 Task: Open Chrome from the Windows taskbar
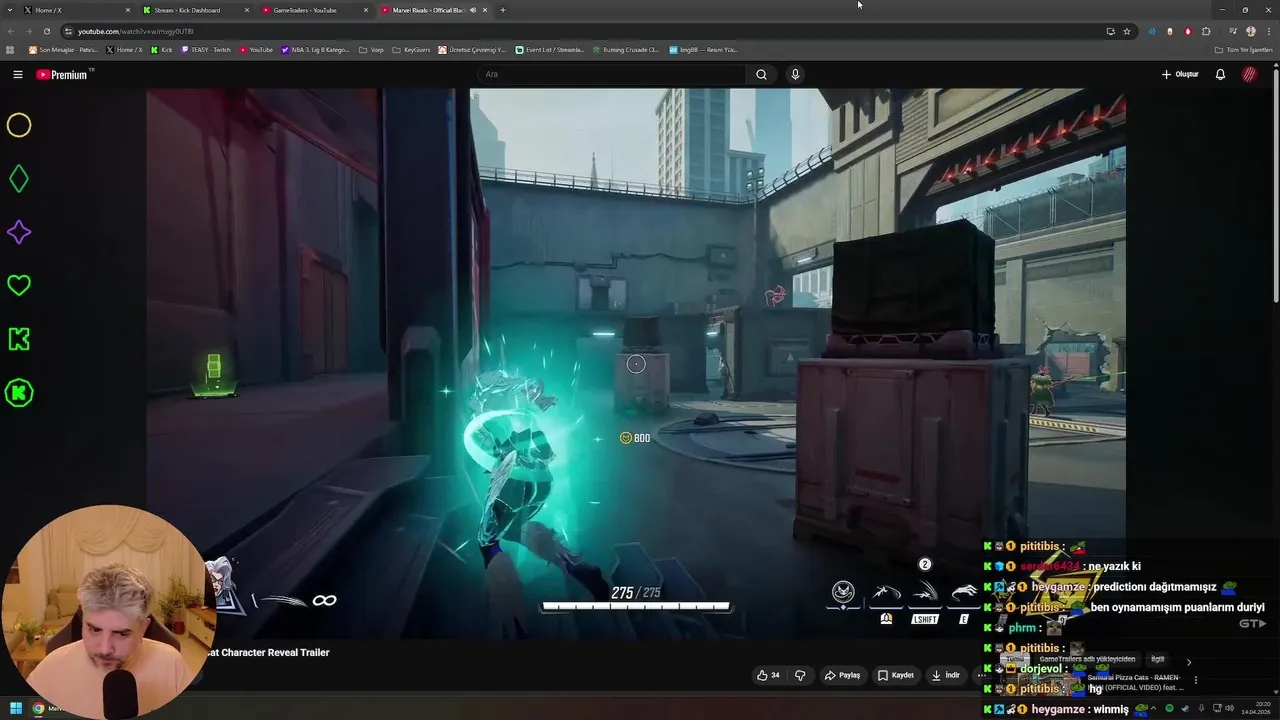click(x=38, y=708)
